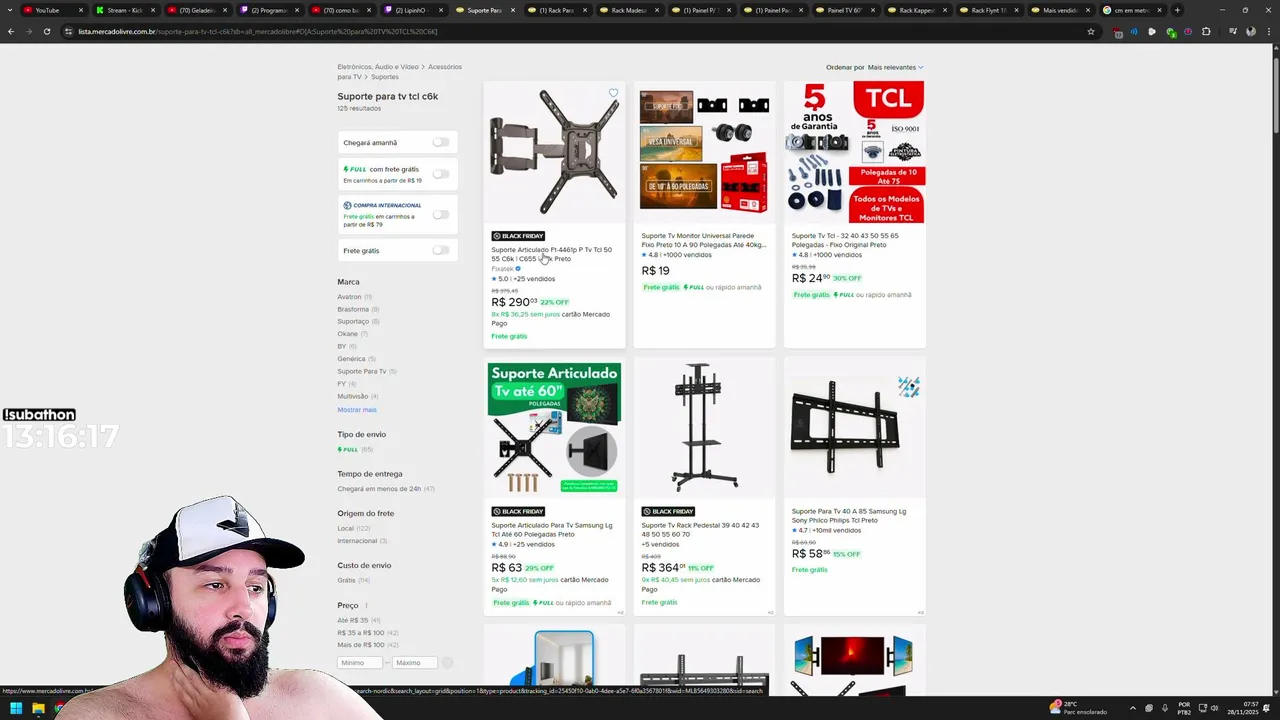
Task: Switch to the Rack Madesa tab
Action: pos(628,10)
